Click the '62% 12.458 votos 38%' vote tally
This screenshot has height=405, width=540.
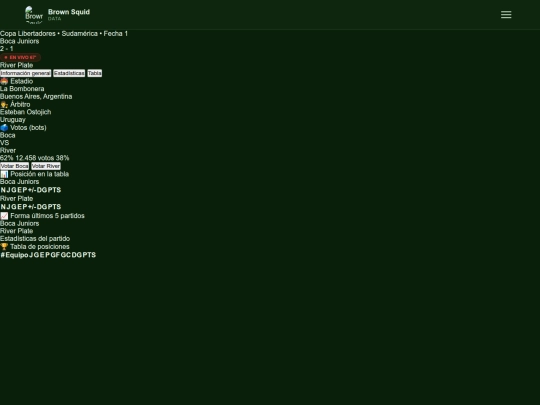pyautogui.click(x=34, y=158)
